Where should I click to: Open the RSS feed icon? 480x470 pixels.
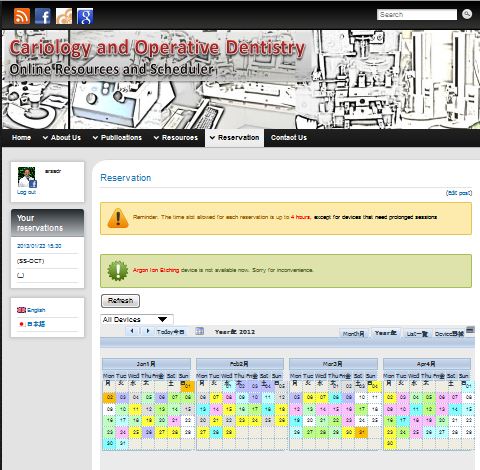pyautogui.click(x=22, y=16)
